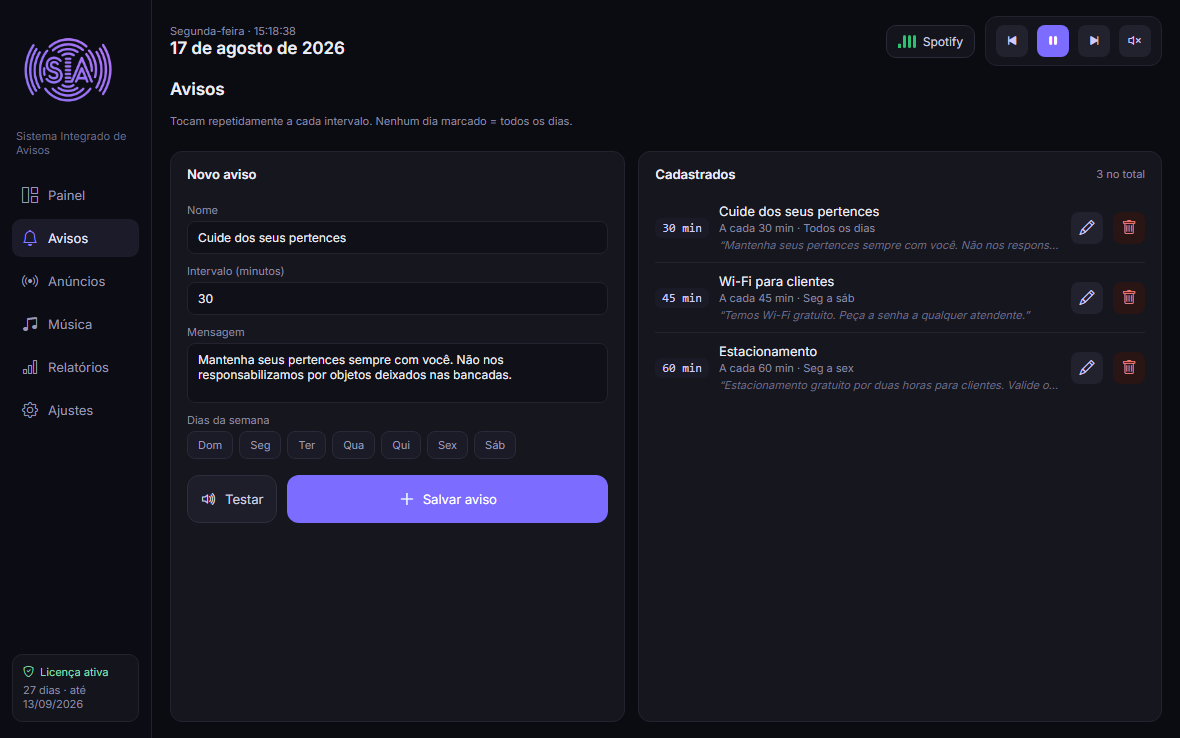Viewport: 1180px width, 738px height.
Task: Skip to the next track
Action: pos(1094,41)
